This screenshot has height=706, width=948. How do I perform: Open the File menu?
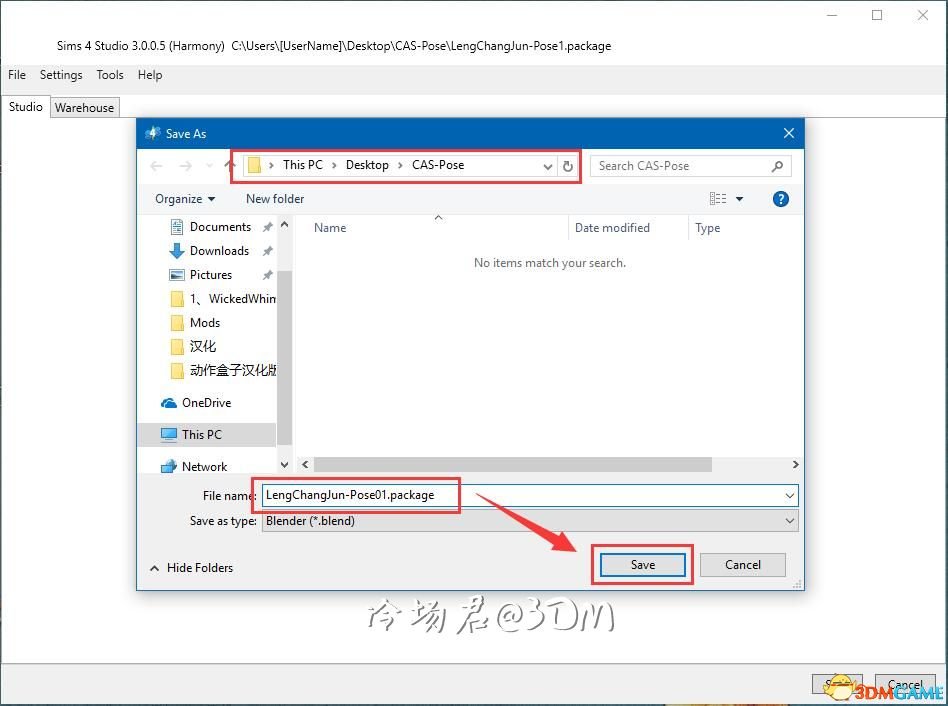point(17,75)
